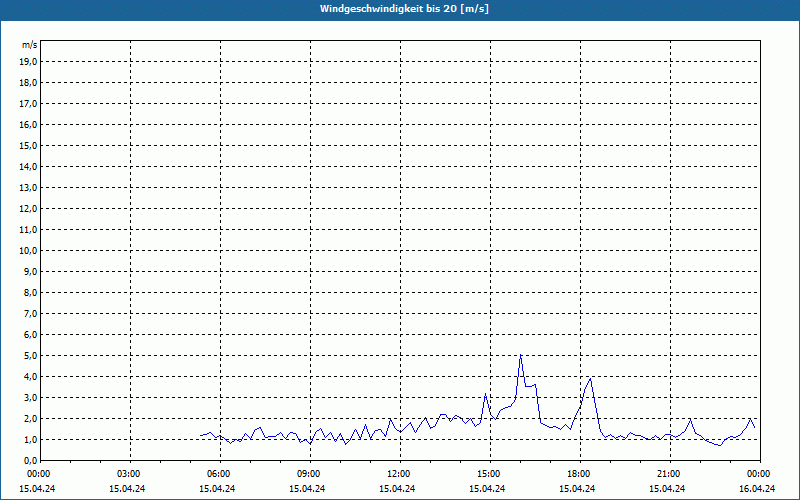The image size is (800, 500).
Task: Select the '1,0' y-axis label
Action: (30, 439)
